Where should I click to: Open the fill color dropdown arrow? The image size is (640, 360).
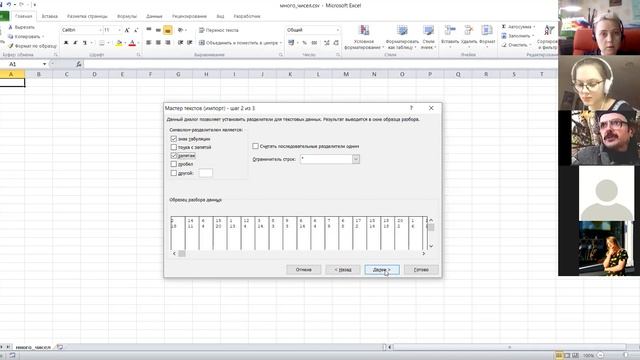tap(124, 43)
